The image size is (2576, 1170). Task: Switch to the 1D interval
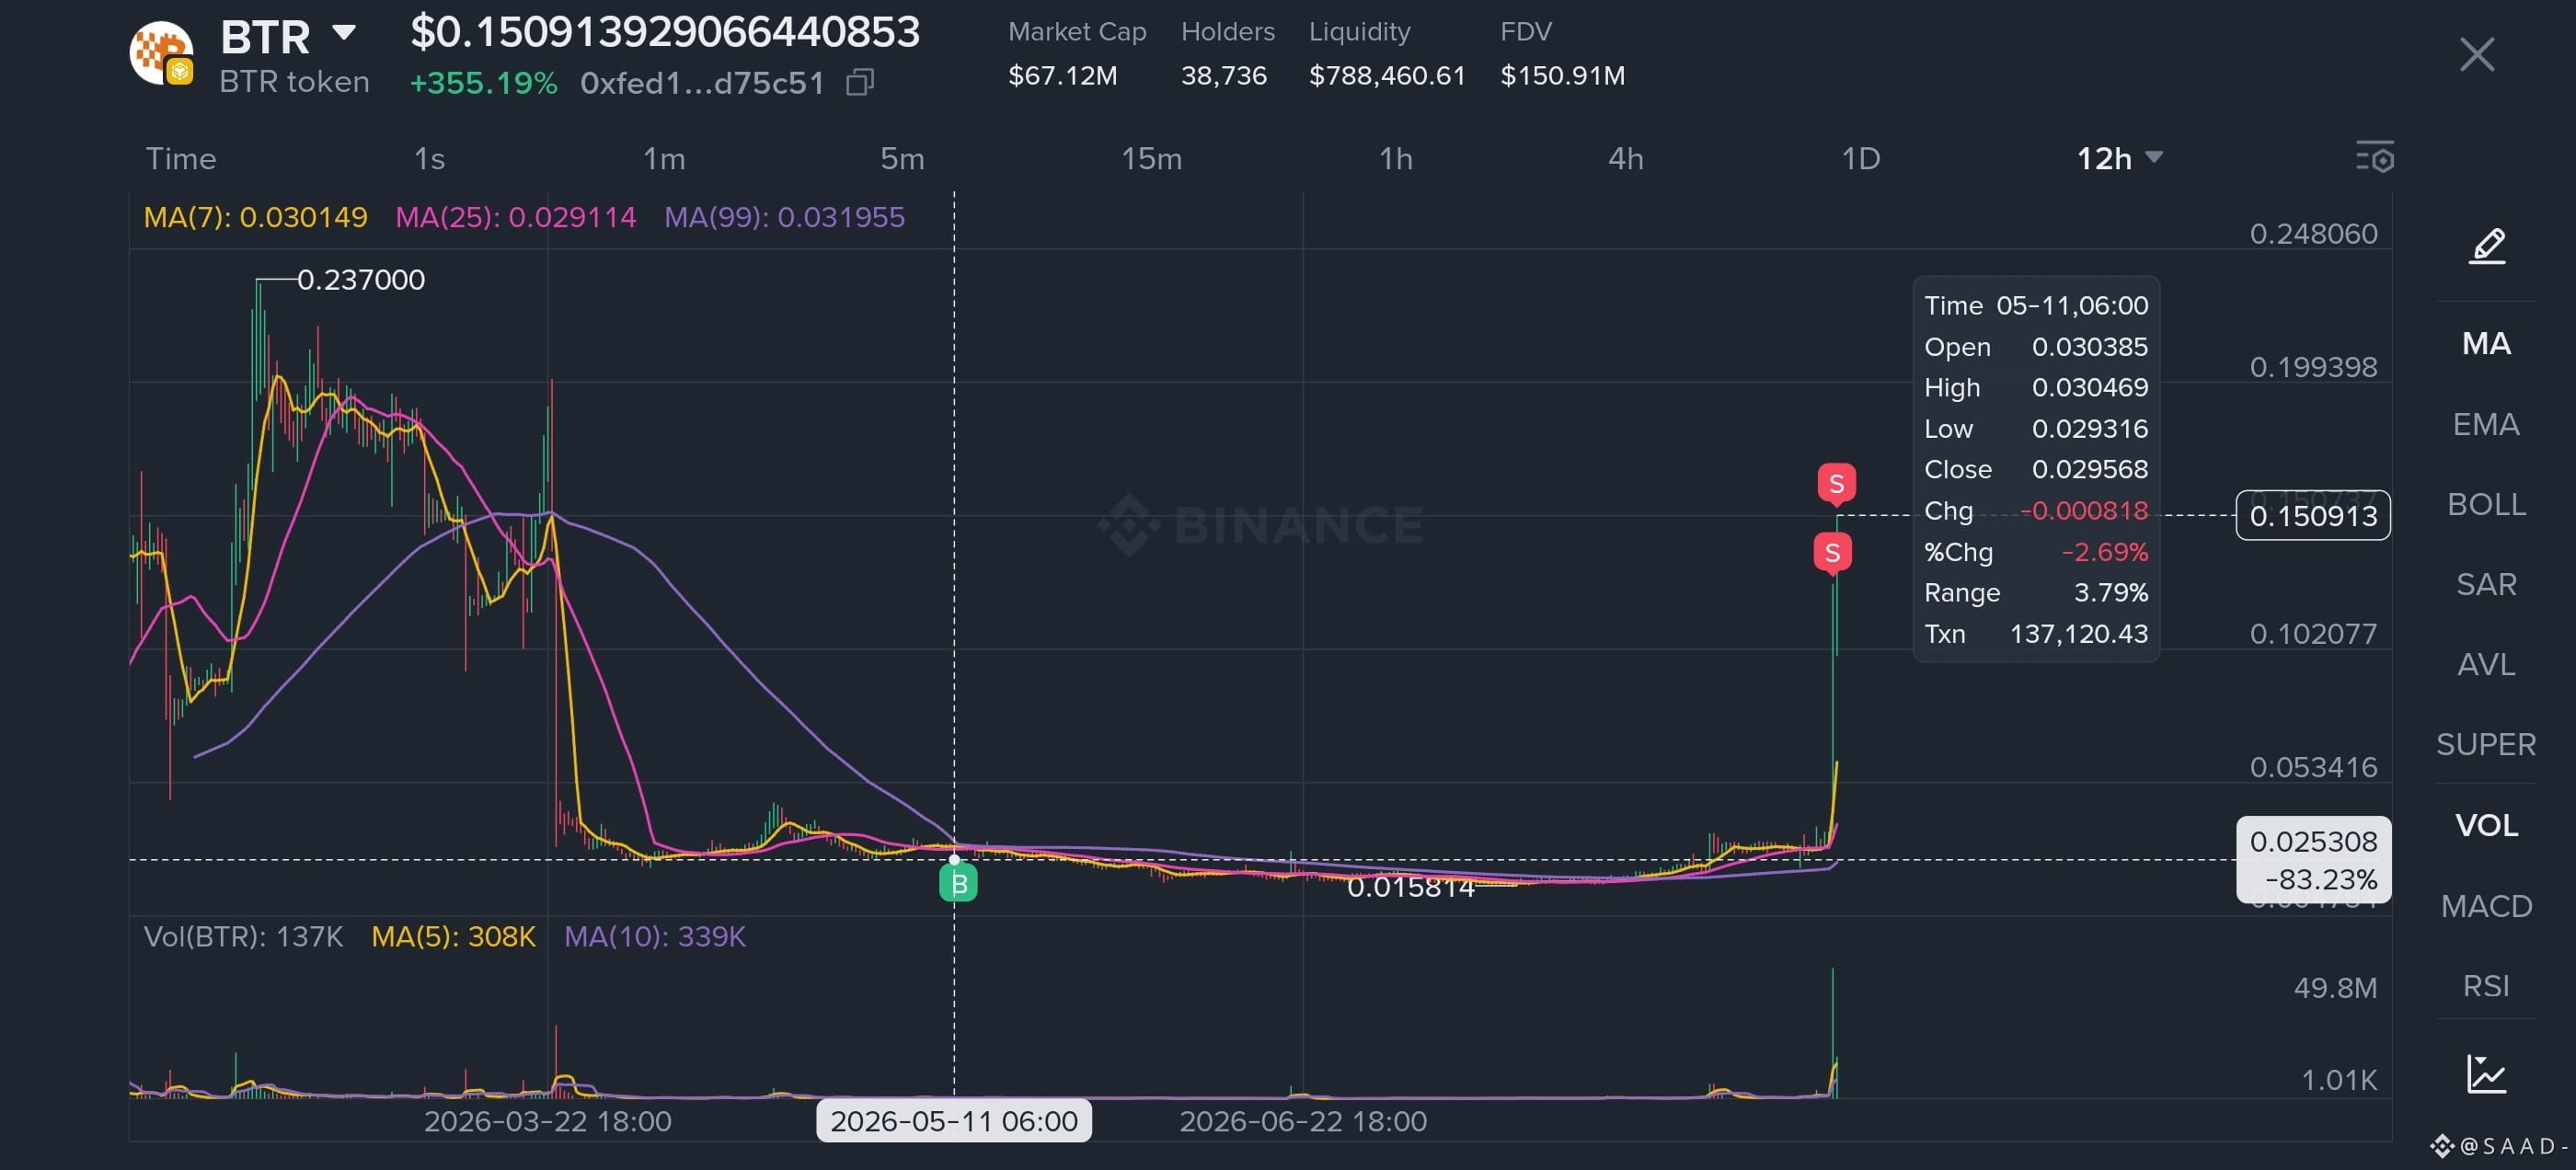pos(1861,158)
